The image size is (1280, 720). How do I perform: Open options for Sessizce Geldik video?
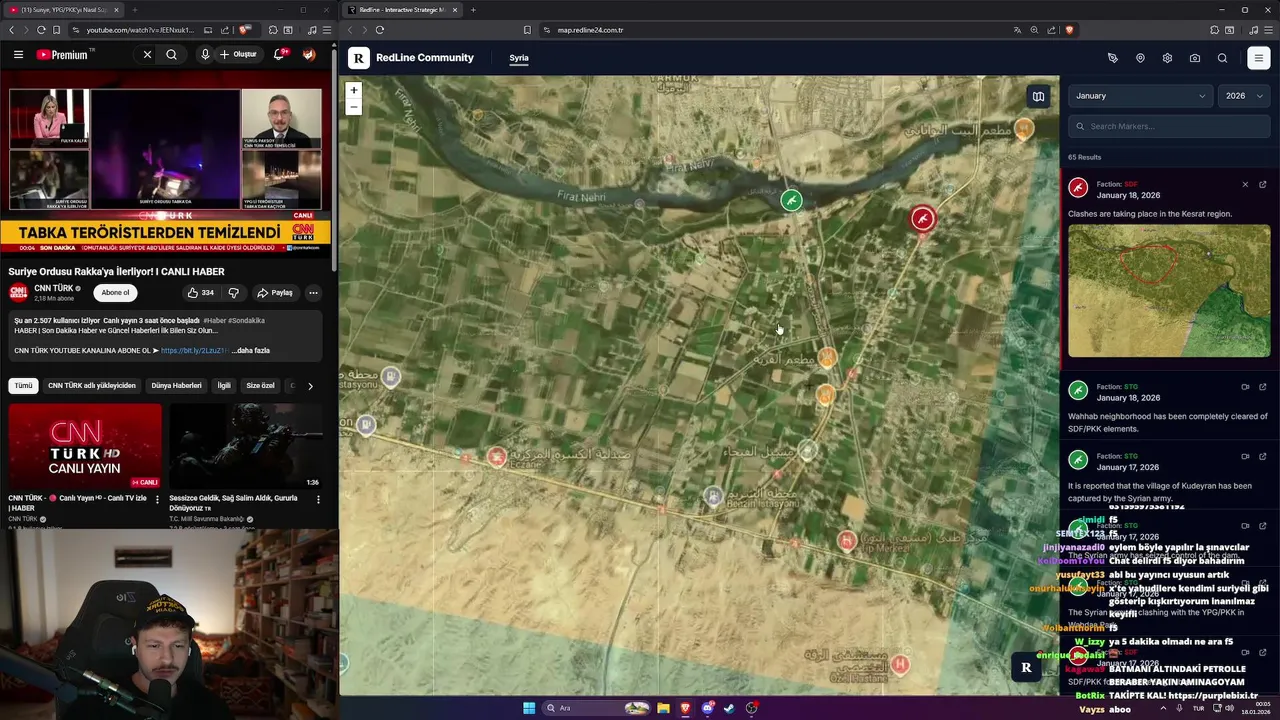coord(318,500)
